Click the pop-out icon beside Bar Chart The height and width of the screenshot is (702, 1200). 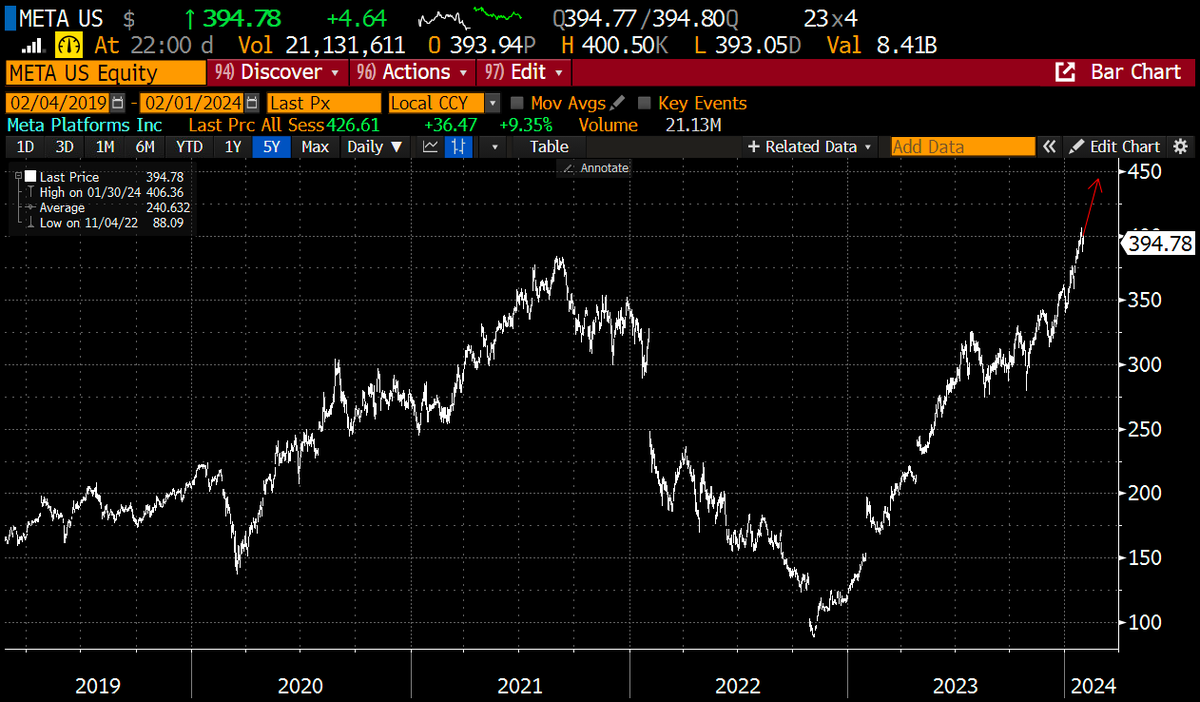coord(1066,72)
